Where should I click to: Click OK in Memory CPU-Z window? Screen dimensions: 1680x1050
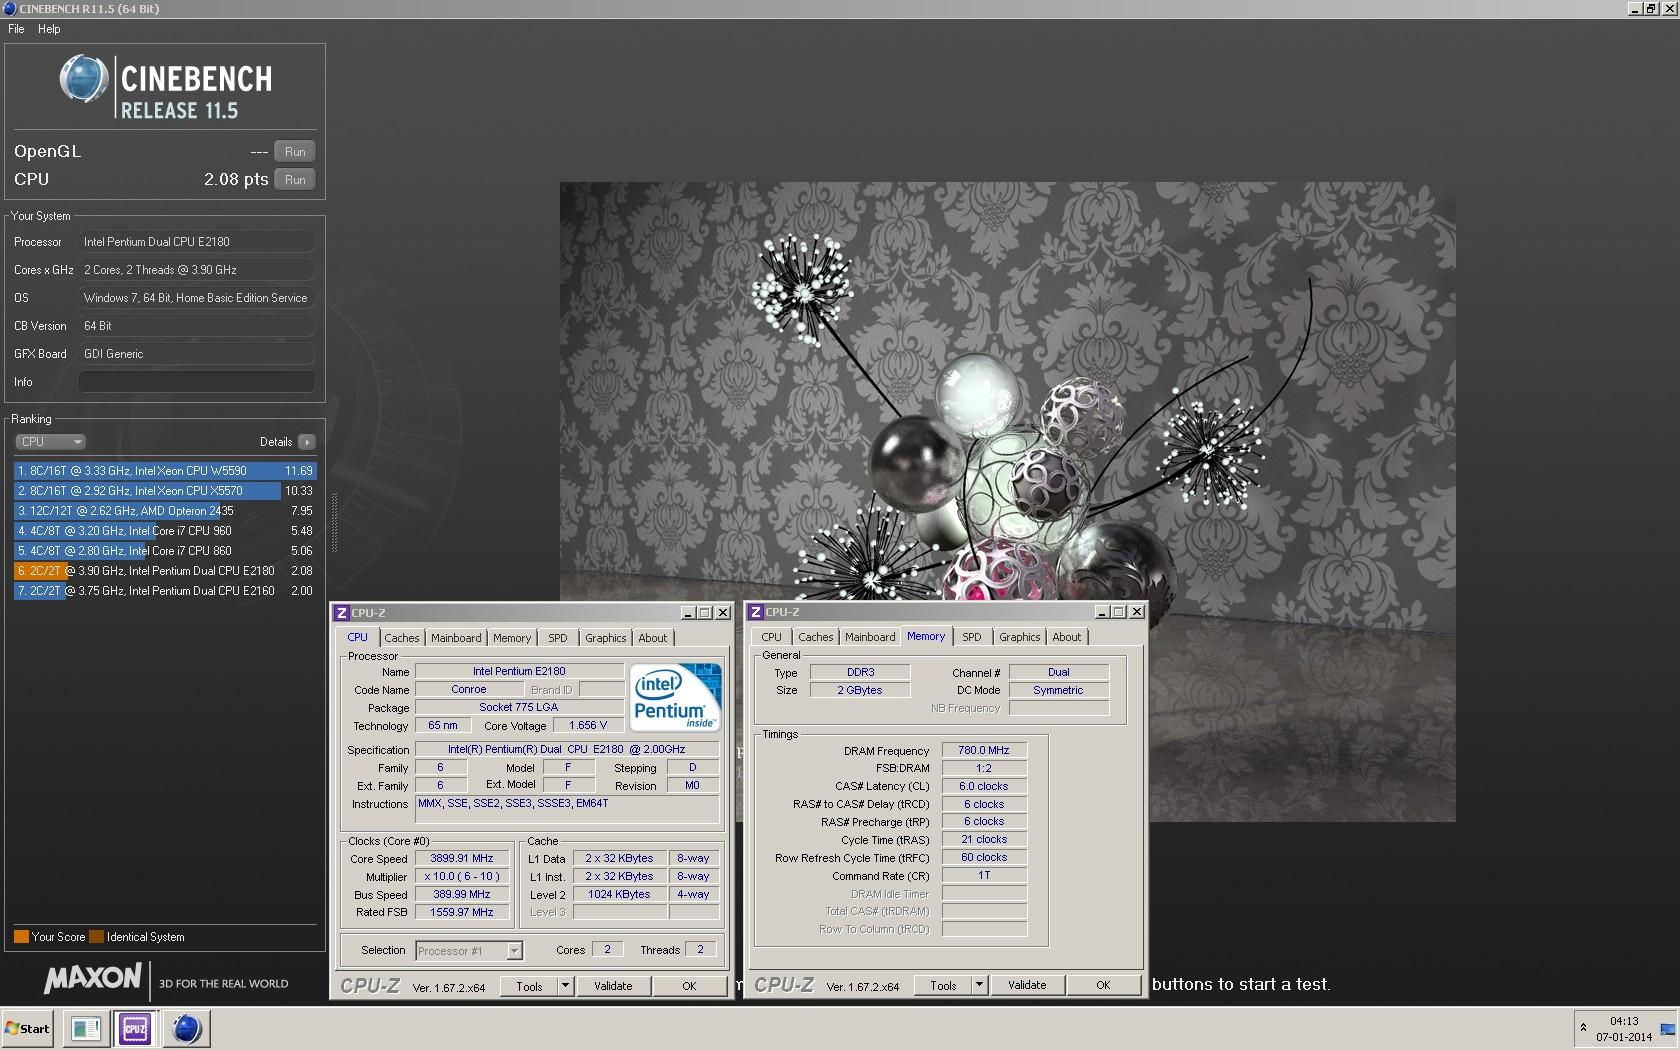[1103, 985]
